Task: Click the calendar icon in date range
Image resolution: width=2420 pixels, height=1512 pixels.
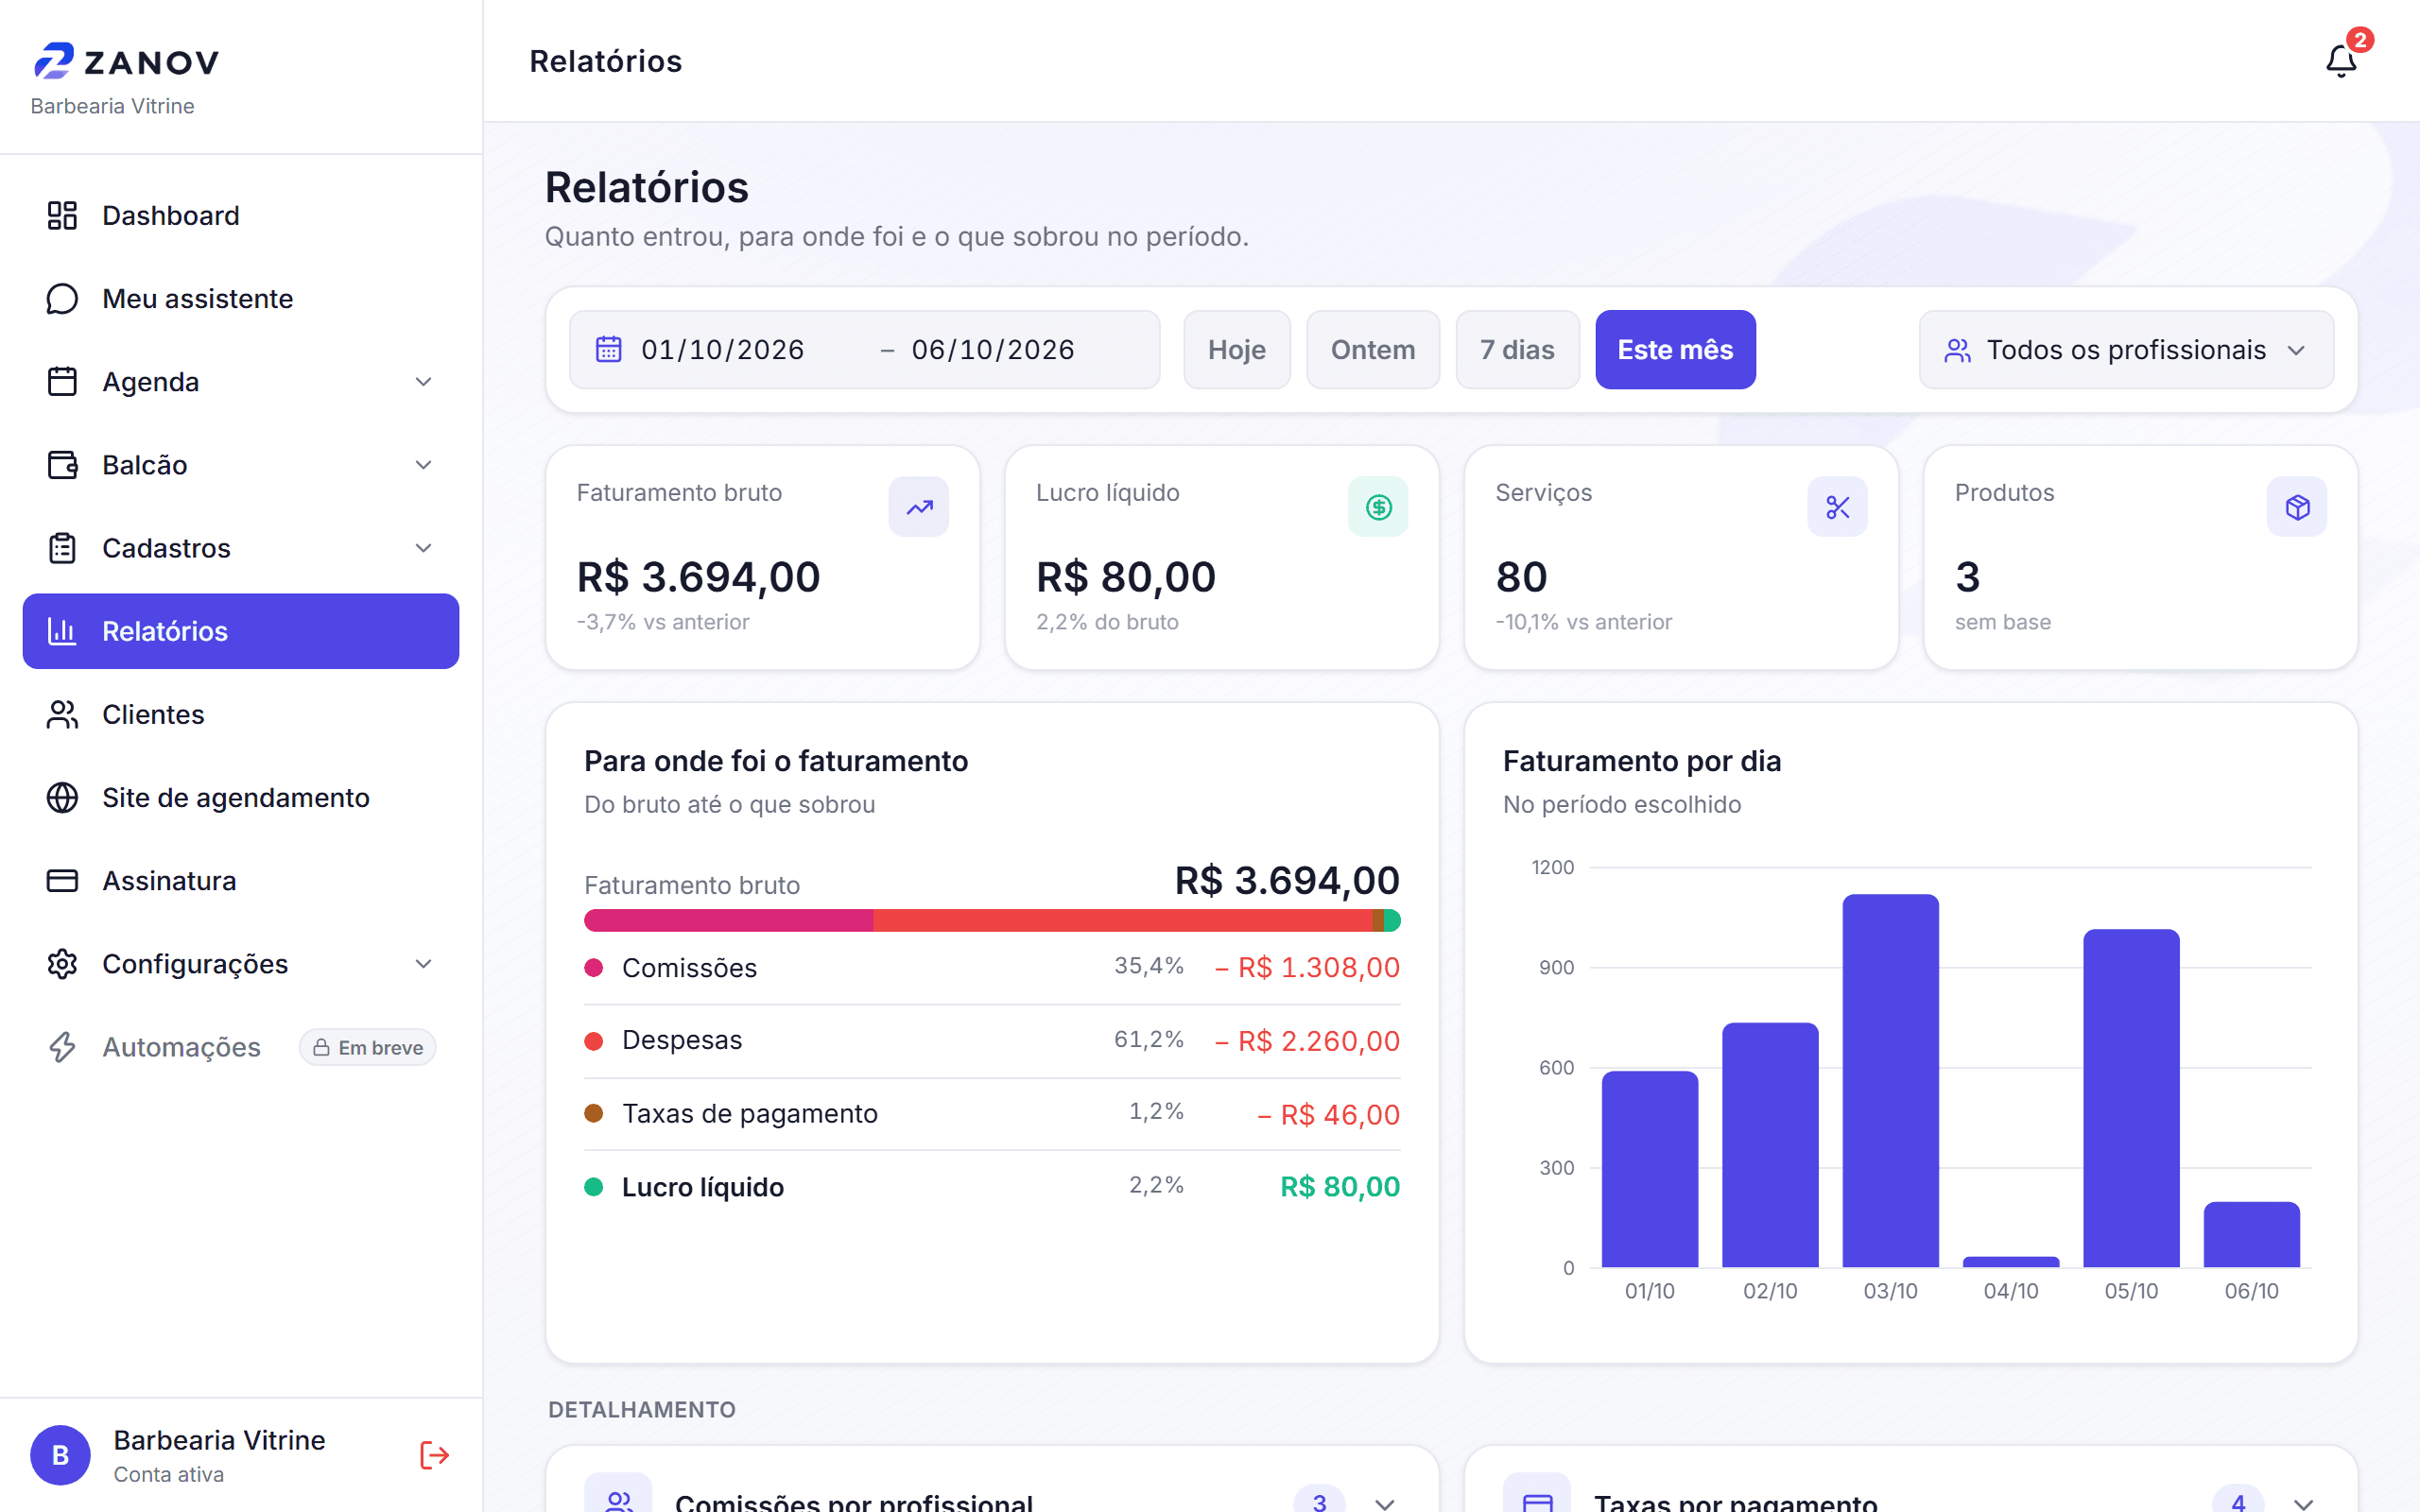Action: point(609,349)
